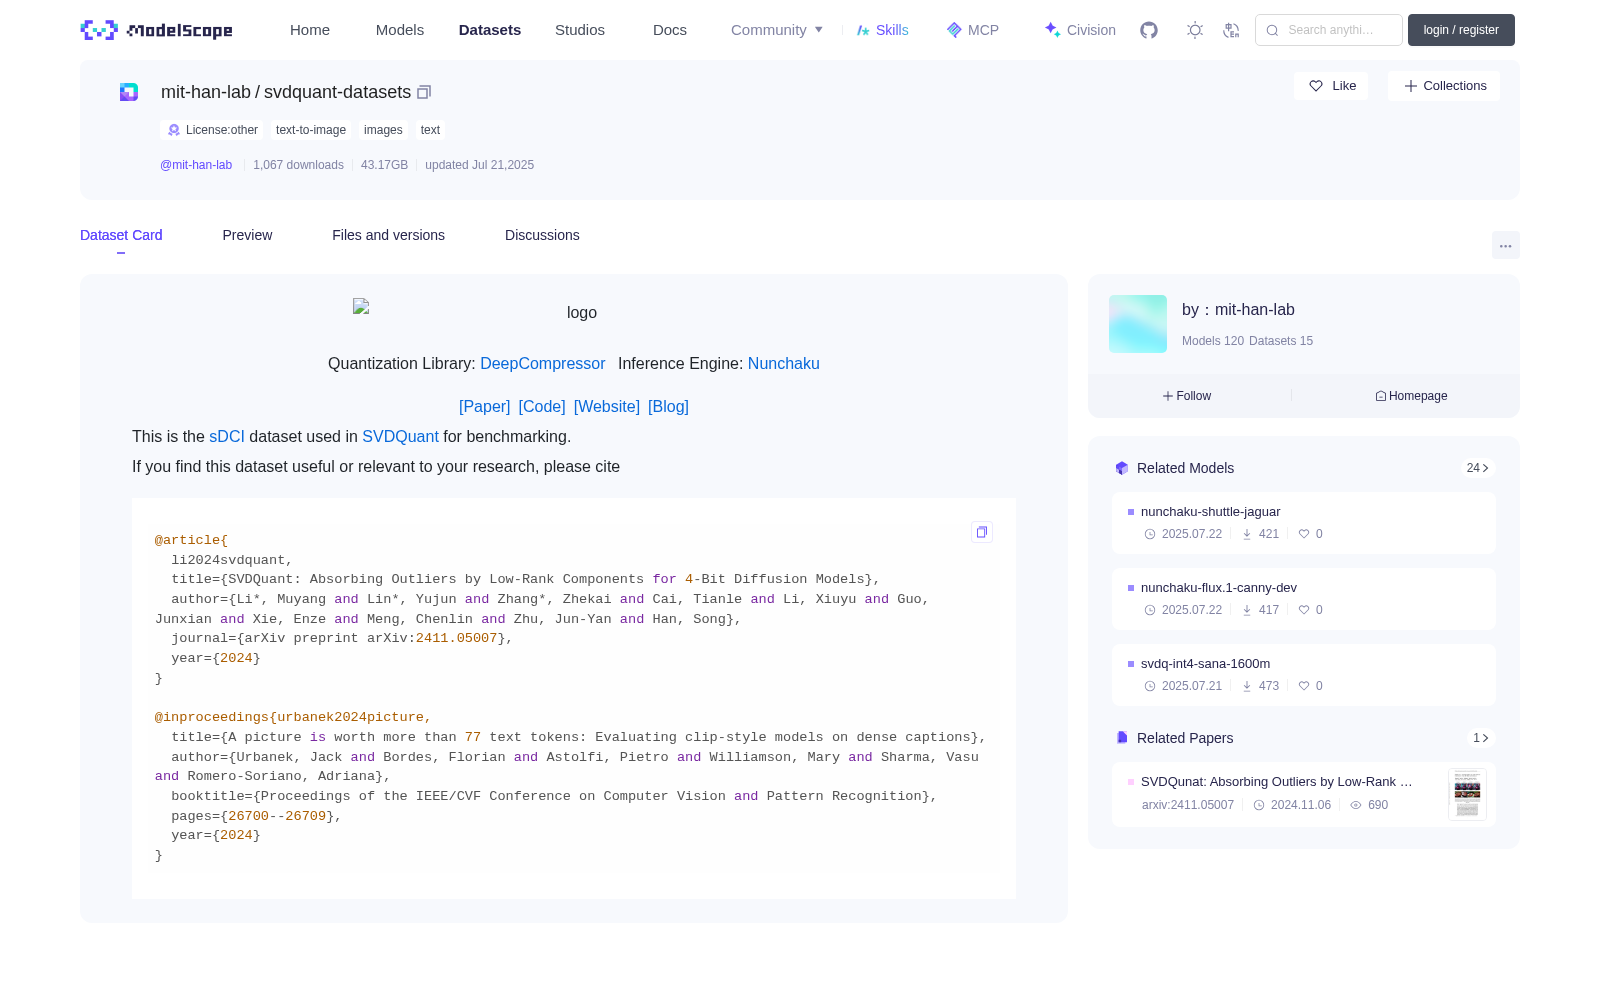
Task: Switch to the Discussions tab
Action: (x=542, y=235)
